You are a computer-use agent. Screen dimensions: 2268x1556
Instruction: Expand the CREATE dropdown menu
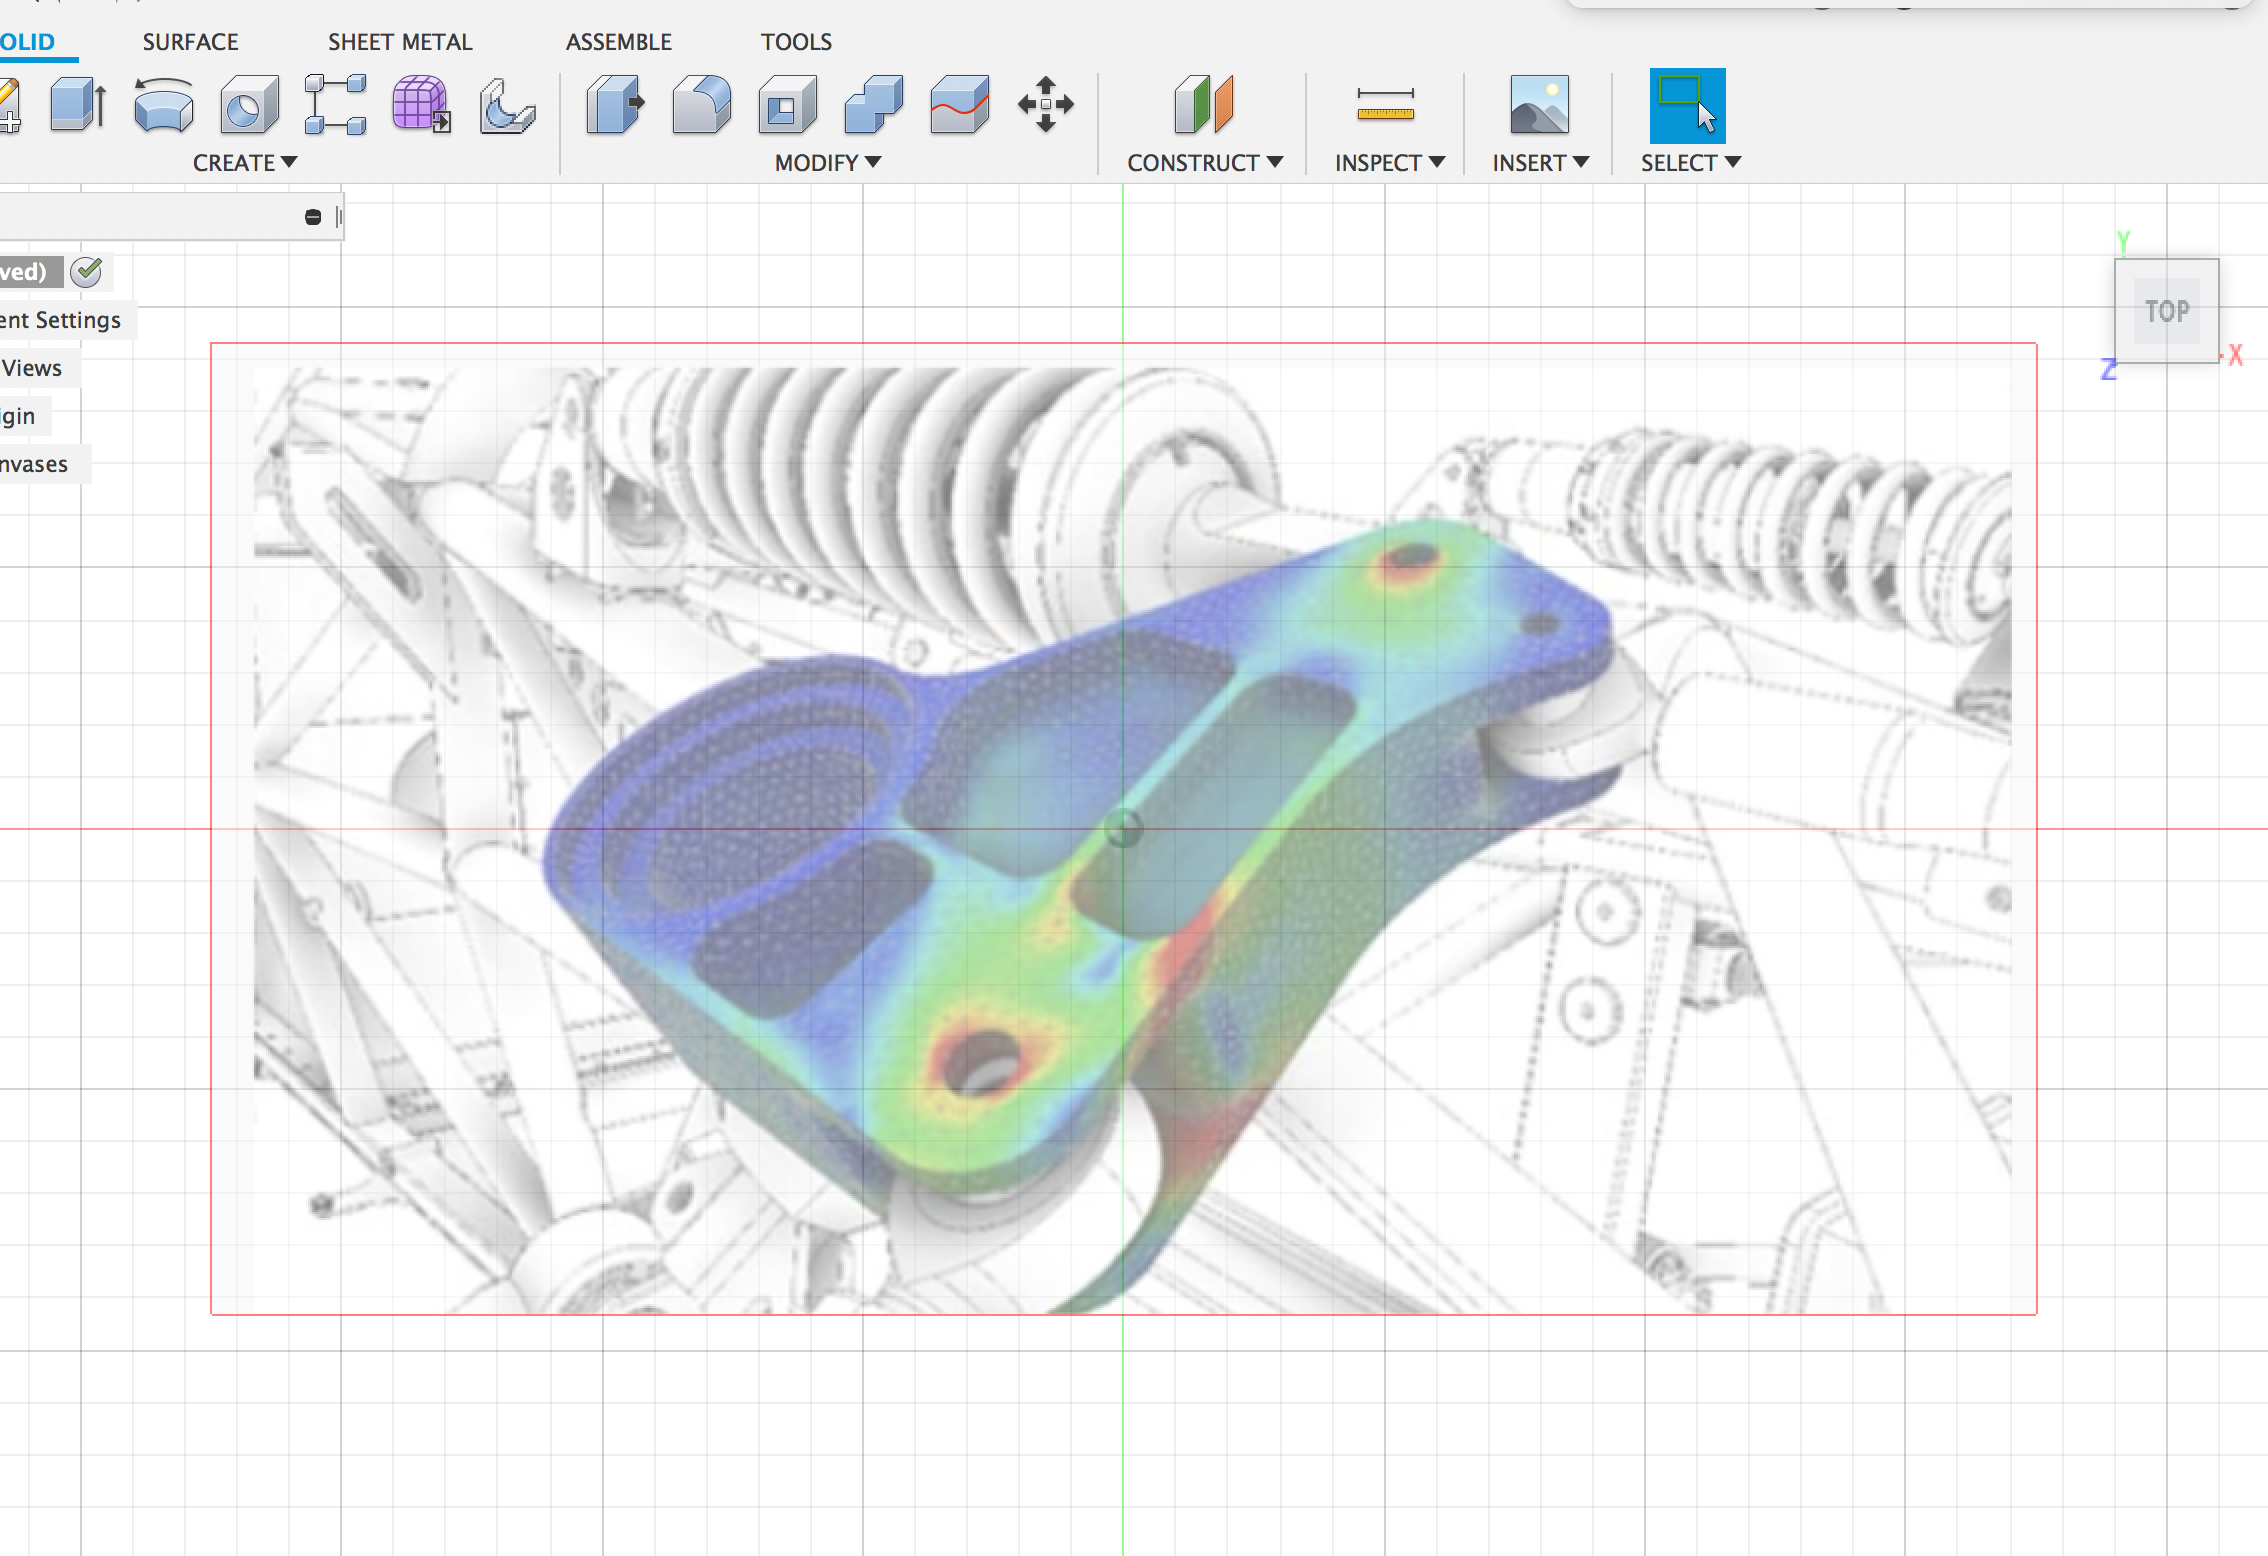point(241,160)
